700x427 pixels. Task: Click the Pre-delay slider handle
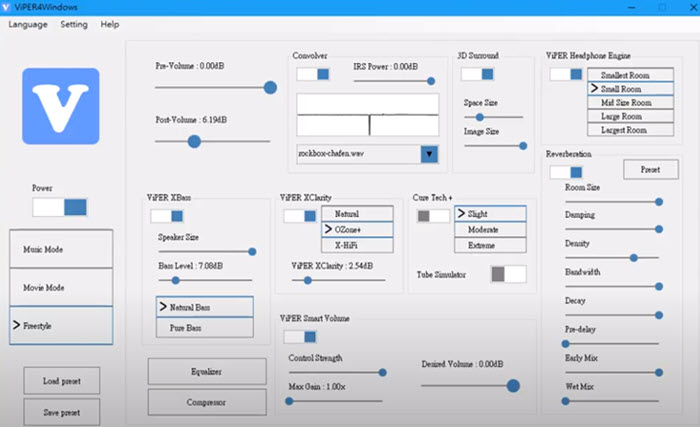click(566, 343)
